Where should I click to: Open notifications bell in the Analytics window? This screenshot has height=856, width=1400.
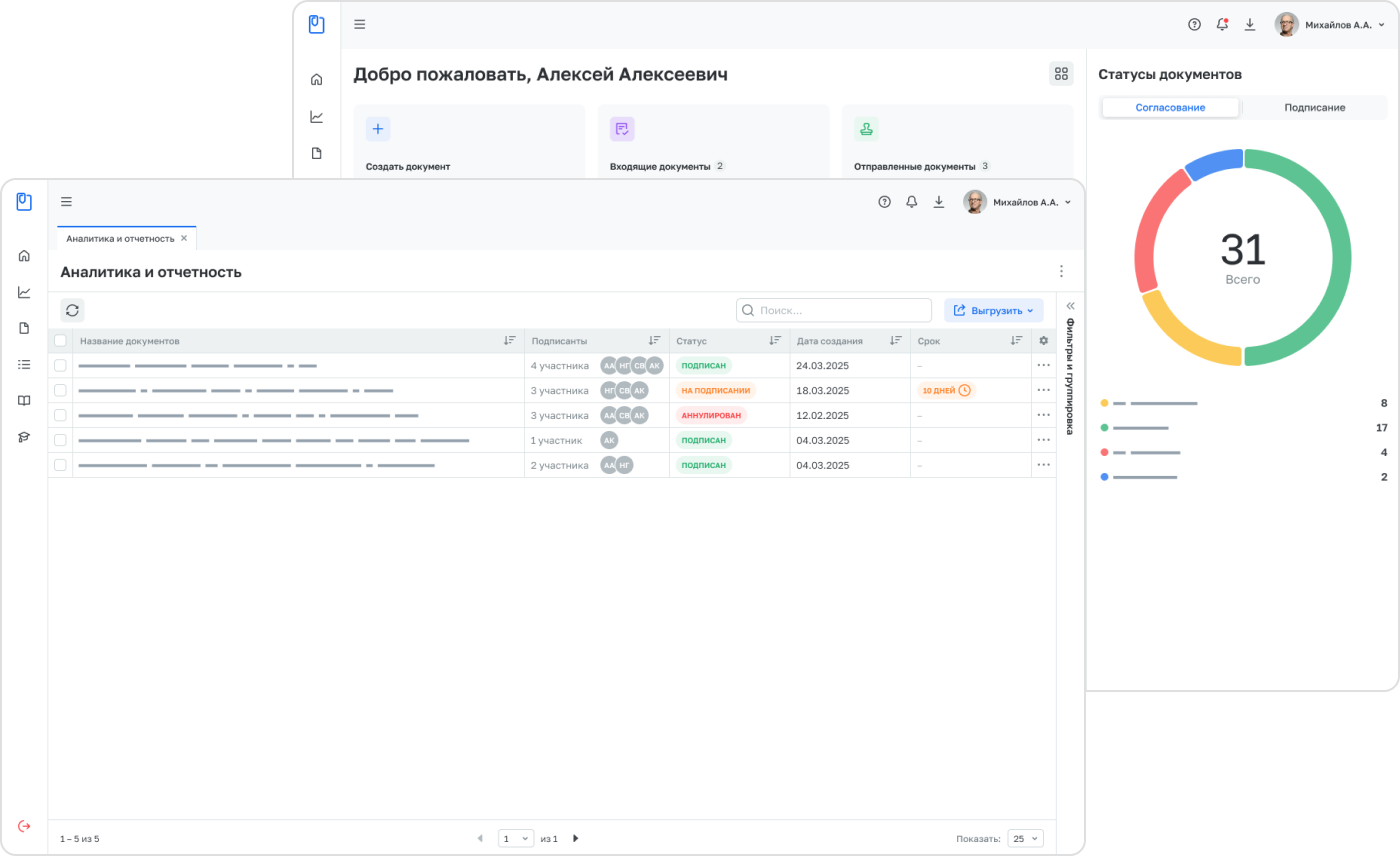(x=911, y=202)
